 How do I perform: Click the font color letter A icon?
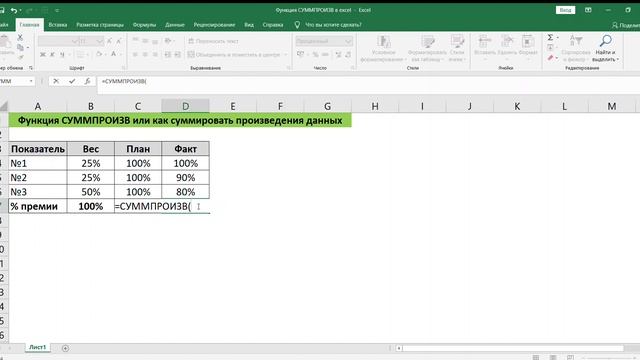114,54
